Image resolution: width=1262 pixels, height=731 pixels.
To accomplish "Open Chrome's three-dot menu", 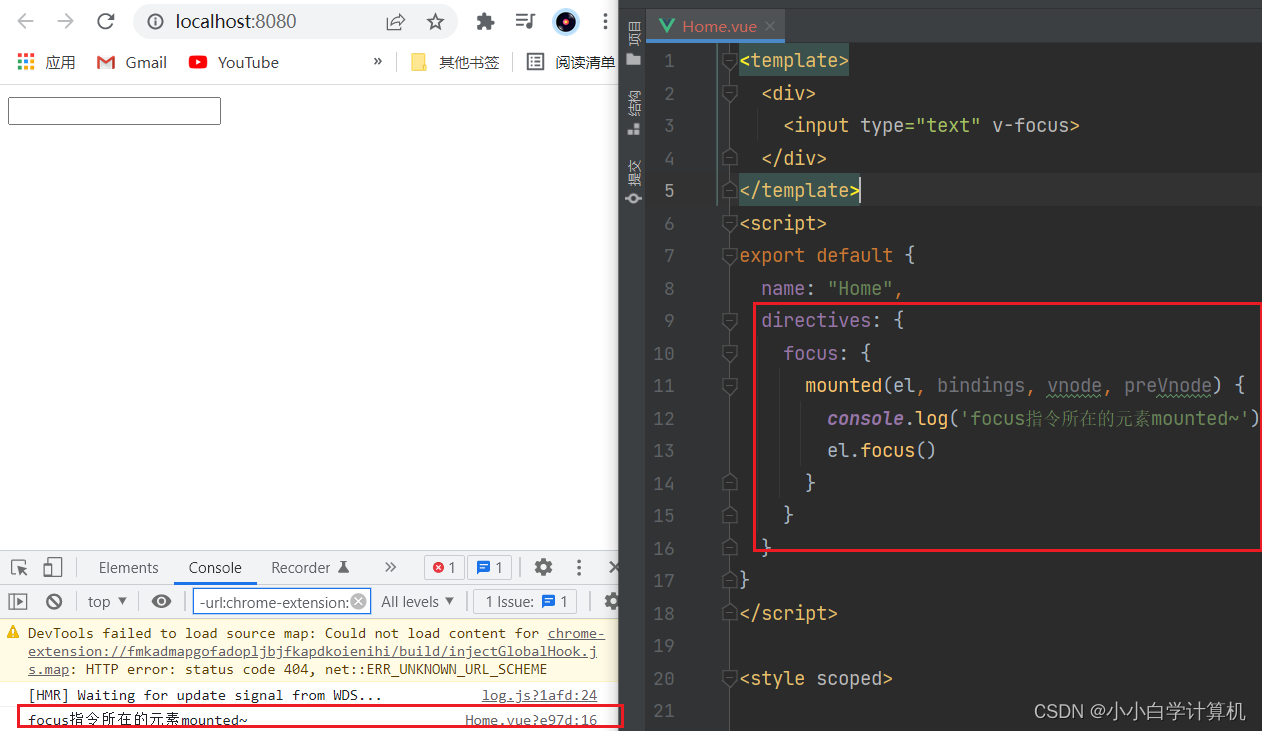I will coord(605,21).
